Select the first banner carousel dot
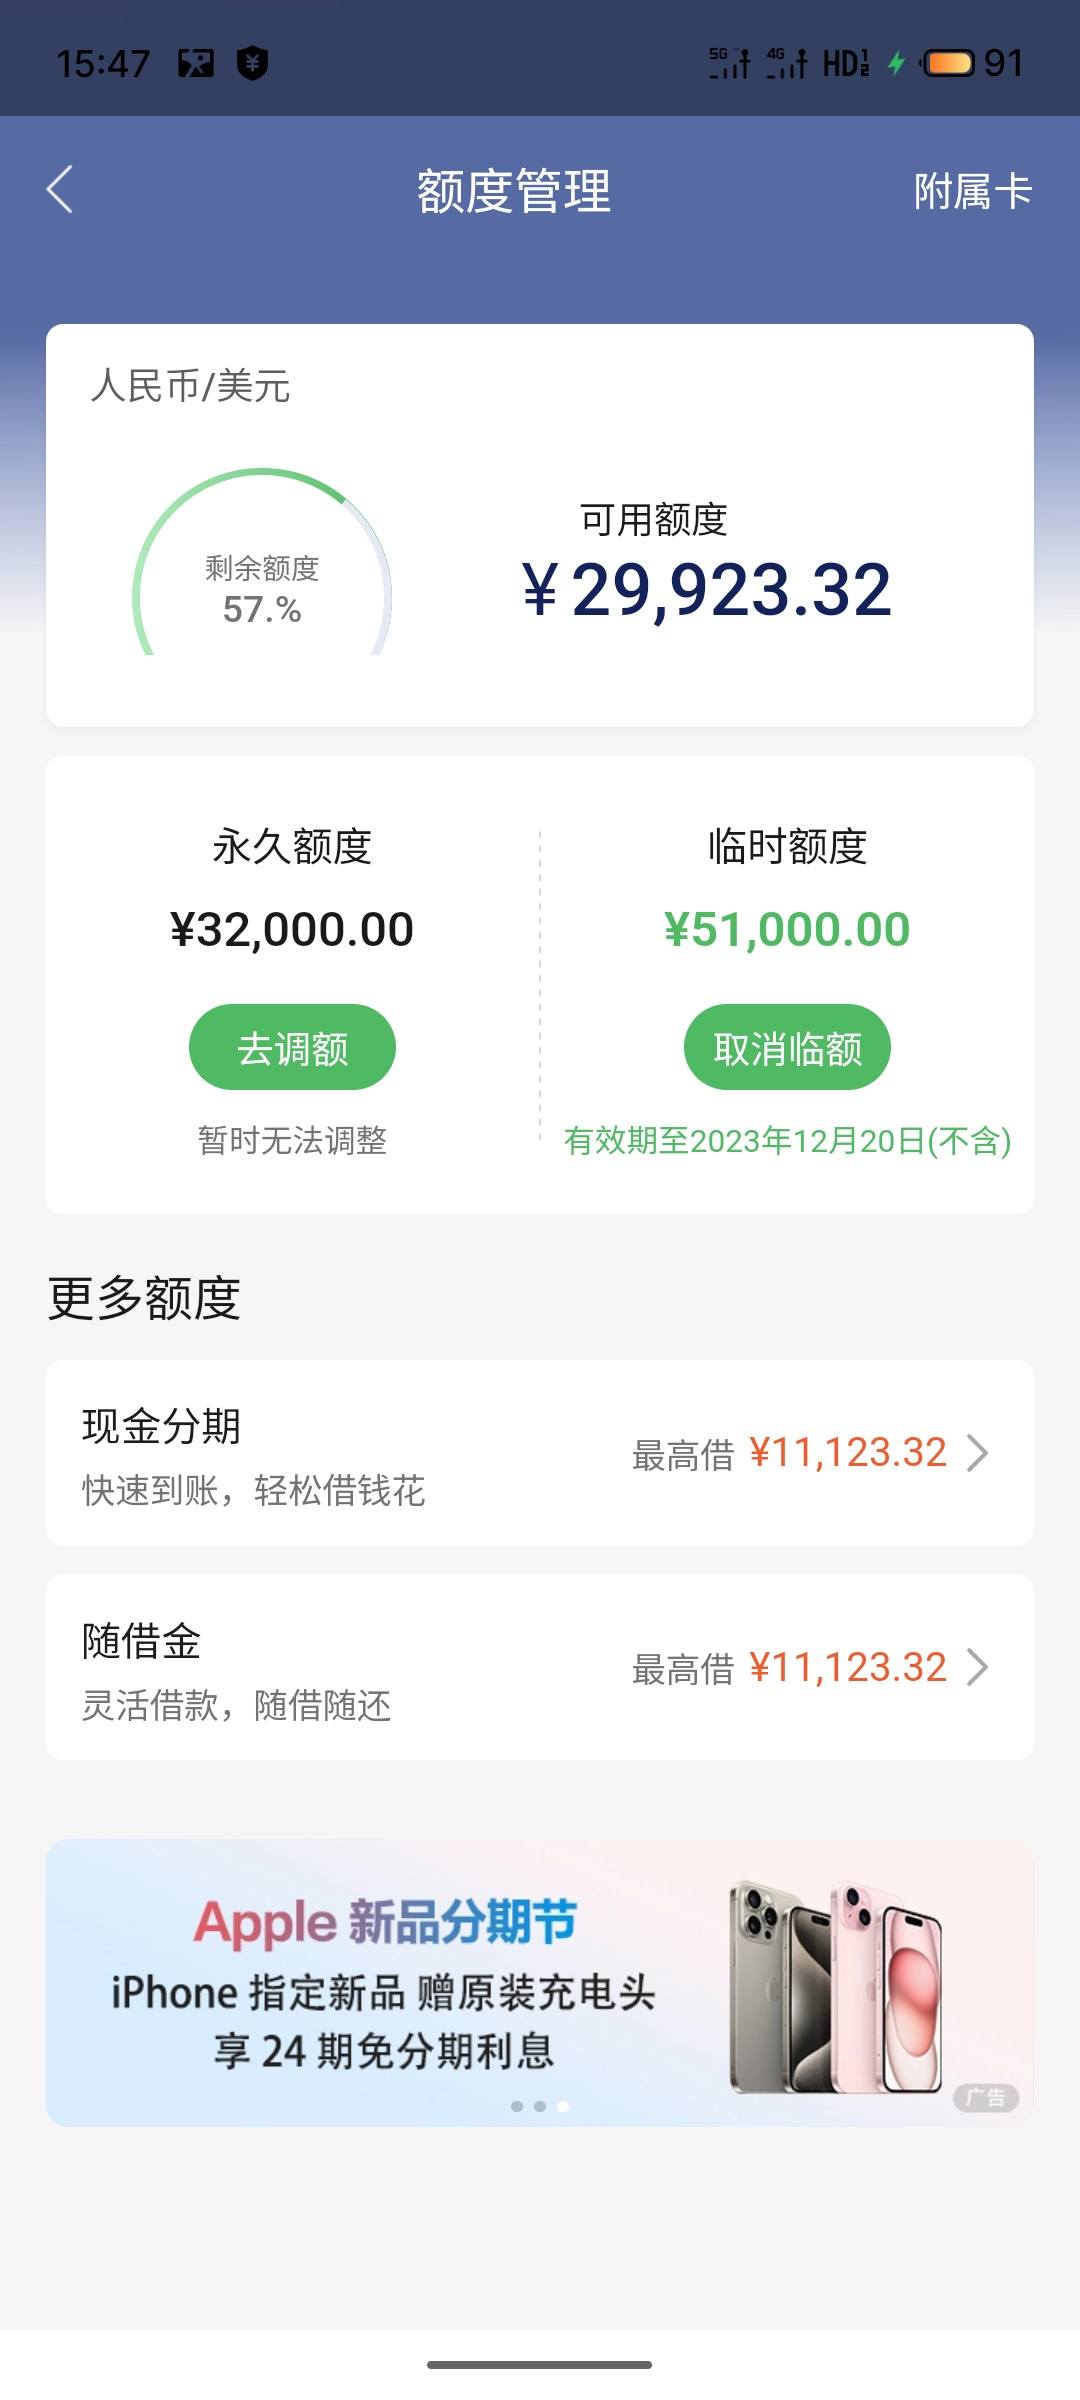 click(517, 2106)
